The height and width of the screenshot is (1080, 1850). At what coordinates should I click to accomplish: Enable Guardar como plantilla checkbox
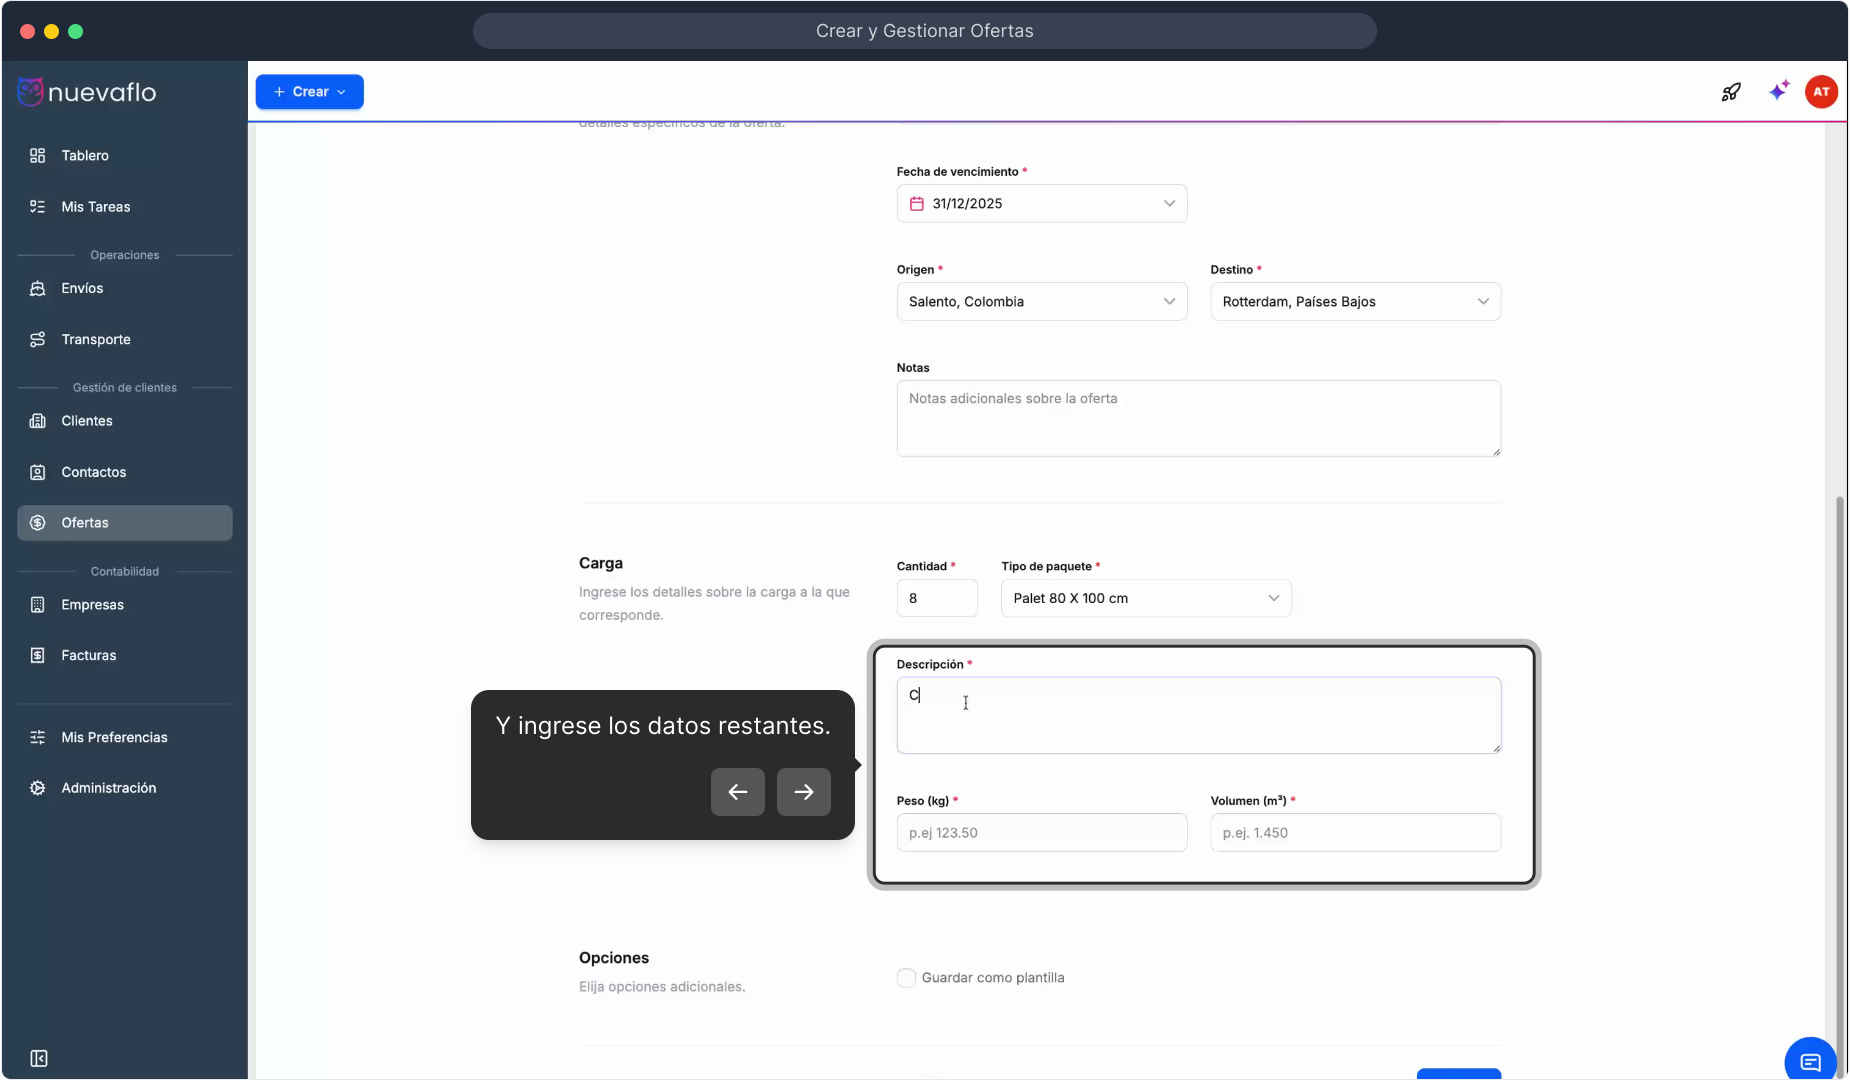coord(906,978)
